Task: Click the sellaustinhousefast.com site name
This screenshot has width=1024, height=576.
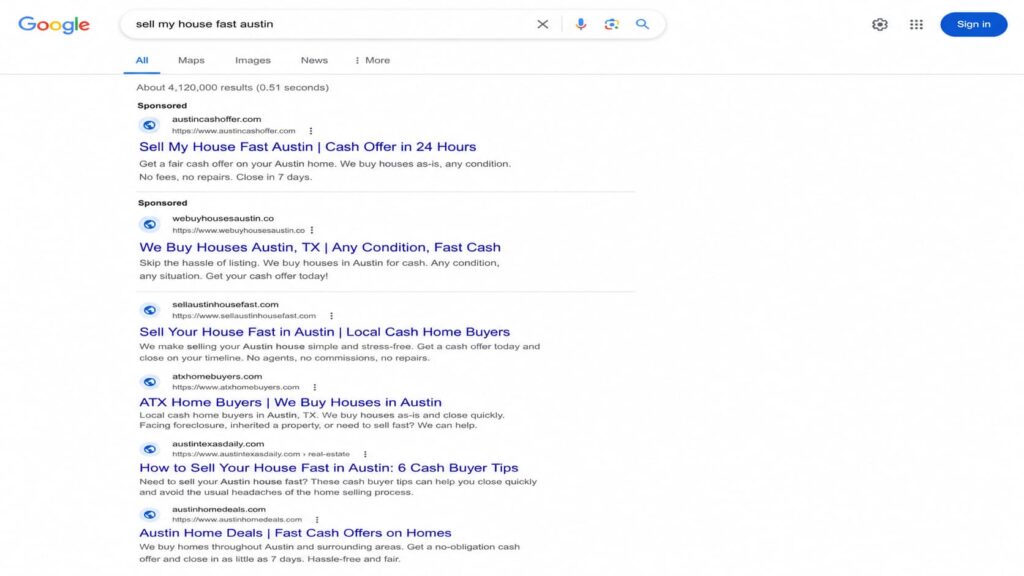Action: (225, 304)
